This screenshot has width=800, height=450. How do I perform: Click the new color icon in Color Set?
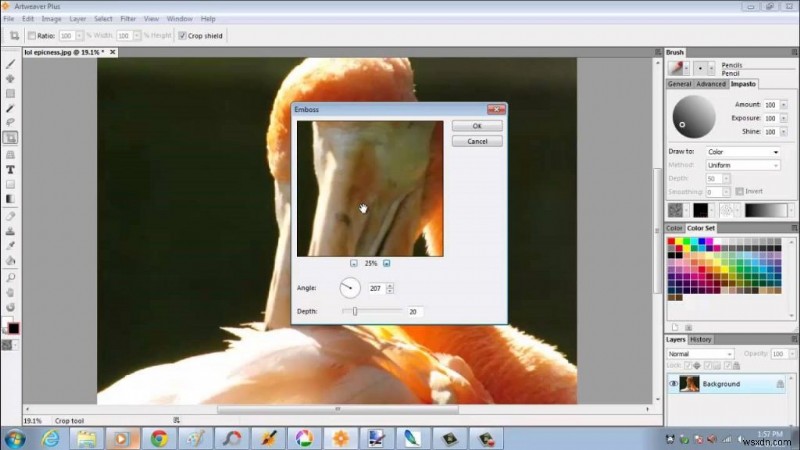pyautogui.click(x=674, y=327)
